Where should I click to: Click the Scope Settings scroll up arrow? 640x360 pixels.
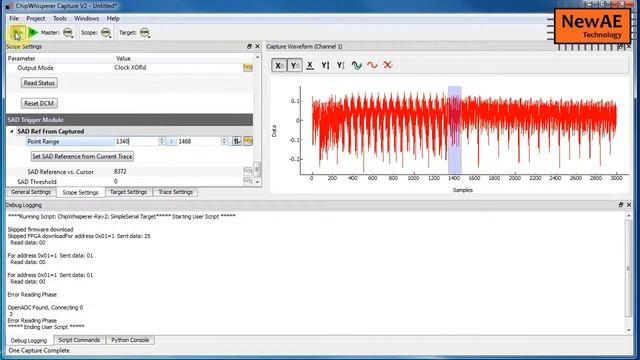point(257,57)
